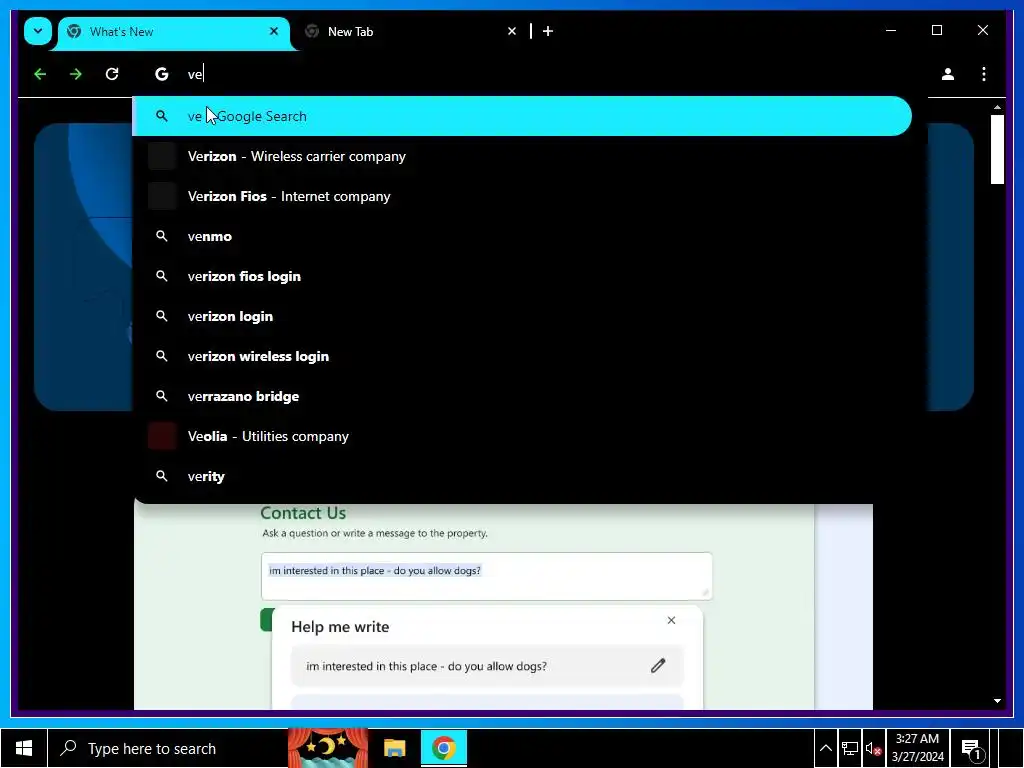Open File Explorer from the taskbar
1024x768 pixels.
394,748
